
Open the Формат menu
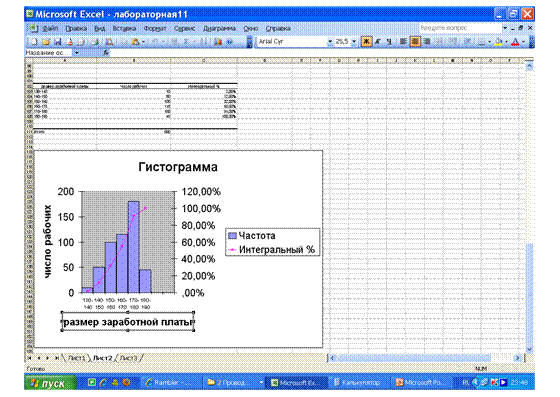(x=155, y=29)
